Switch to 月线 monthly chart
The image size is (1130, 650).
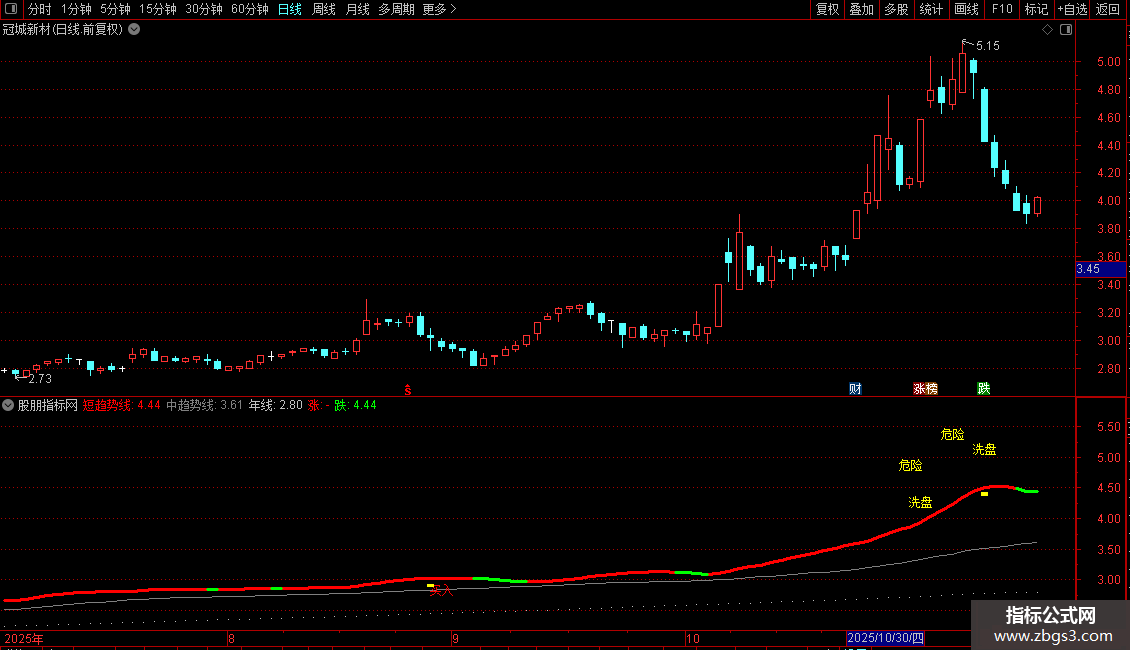point(357,9)
